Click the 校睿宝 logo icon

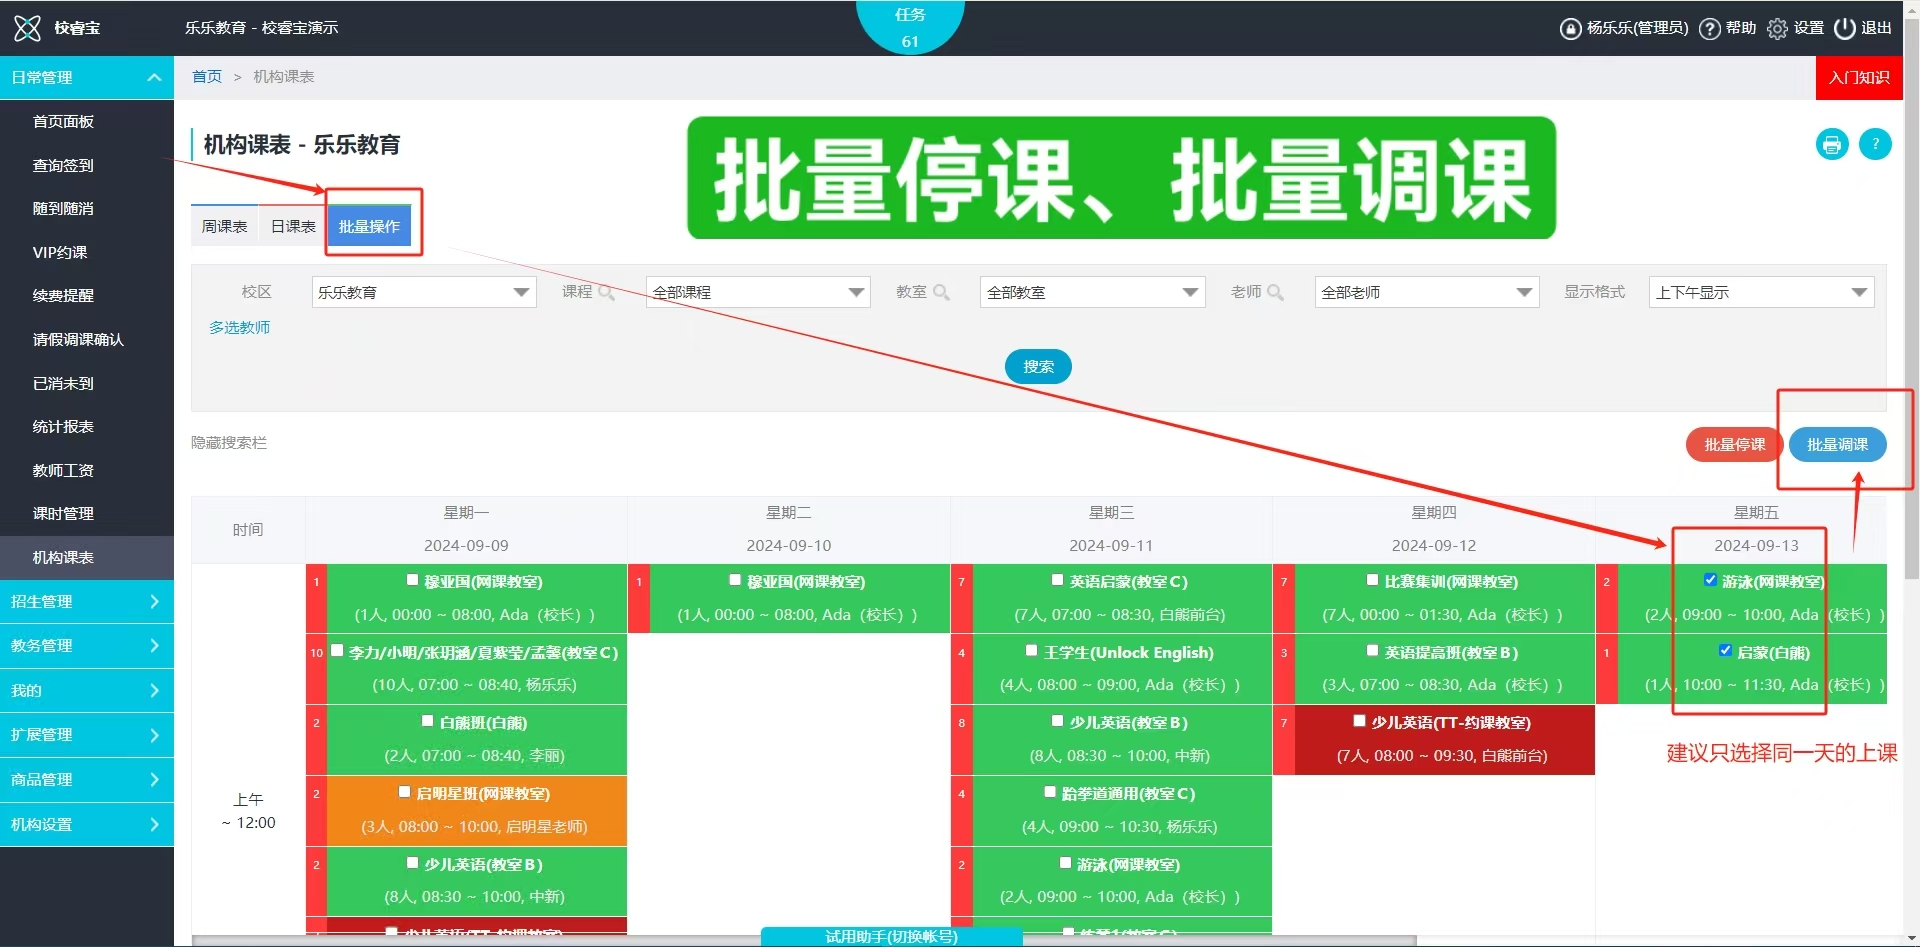coord(27,28)
